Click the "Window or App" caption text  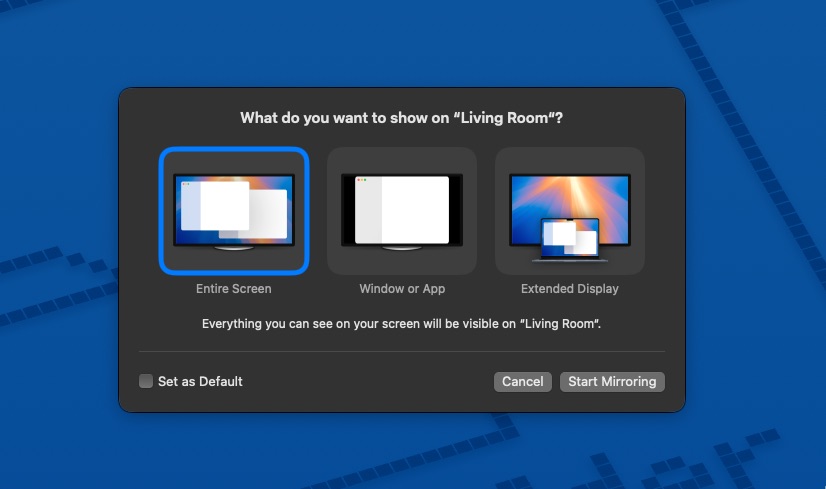click(x=402, y=289)
